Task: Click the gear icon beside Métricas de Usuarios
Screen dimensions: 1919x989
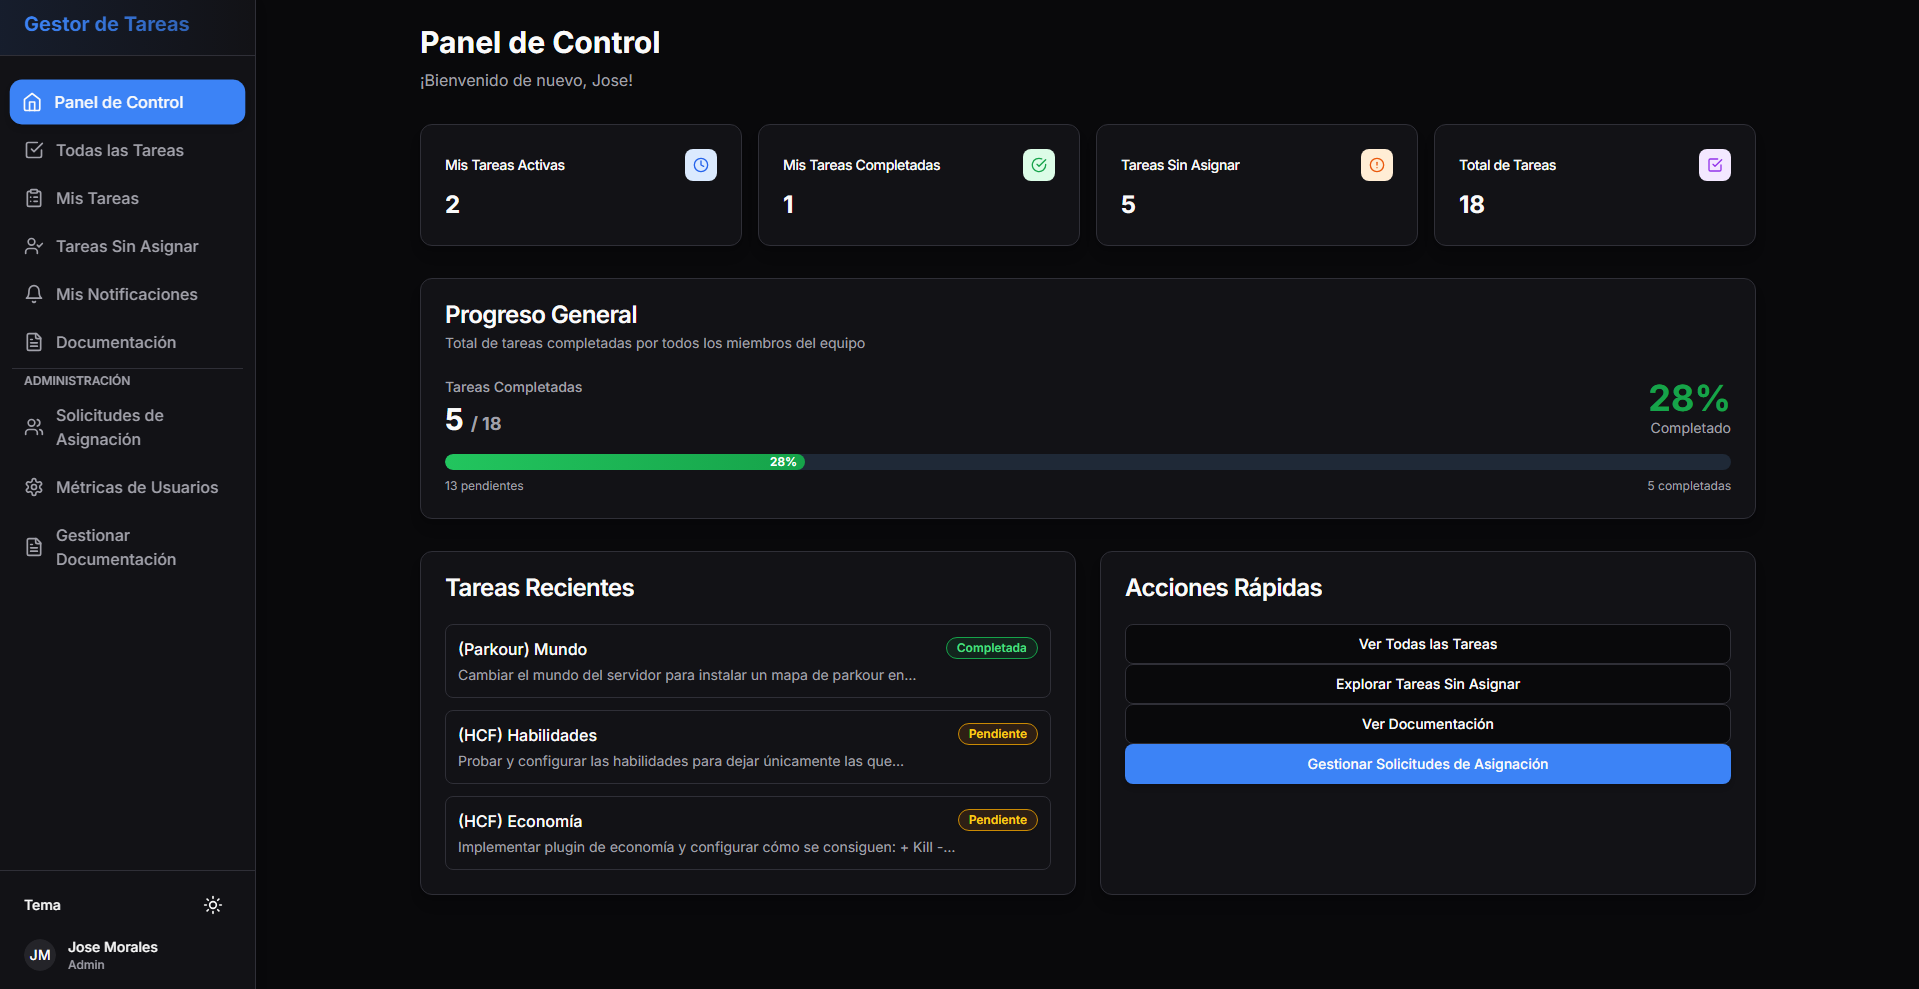Action: 34,487
